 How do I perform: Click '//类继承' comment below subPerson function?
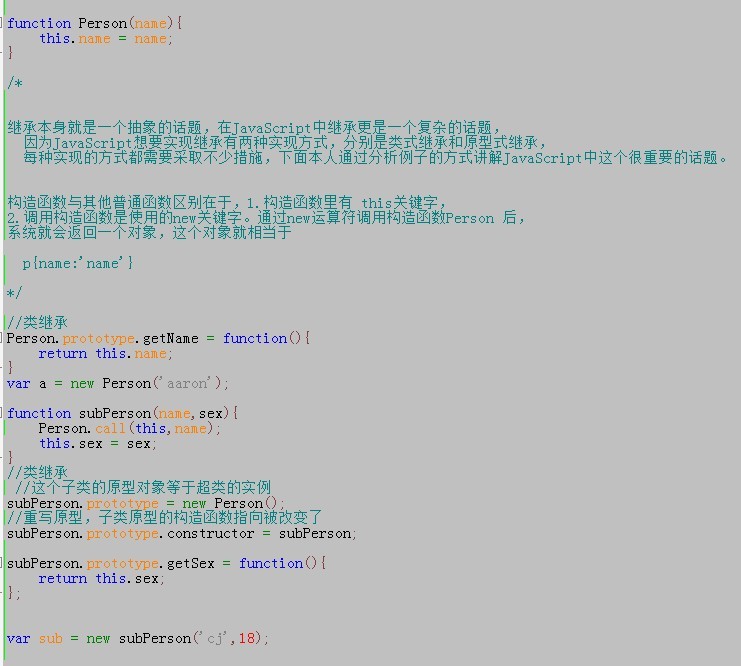point(37,472)
